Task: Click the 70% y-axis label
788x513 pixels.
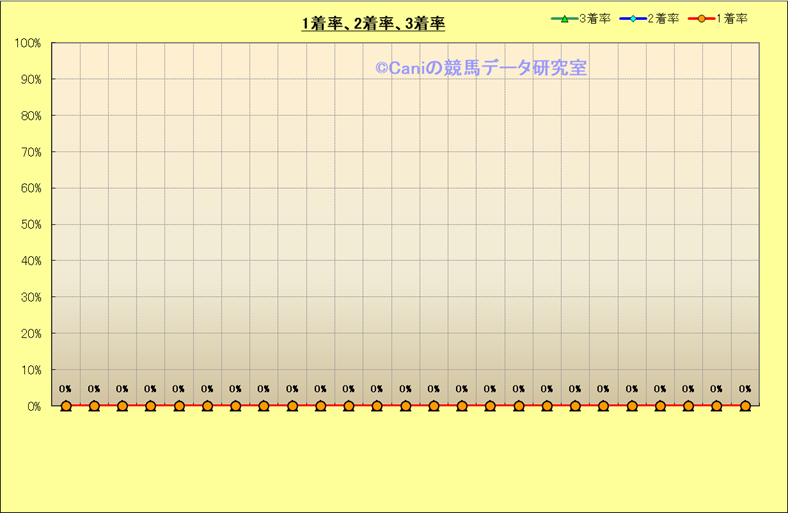Action: tap(29, 152)
